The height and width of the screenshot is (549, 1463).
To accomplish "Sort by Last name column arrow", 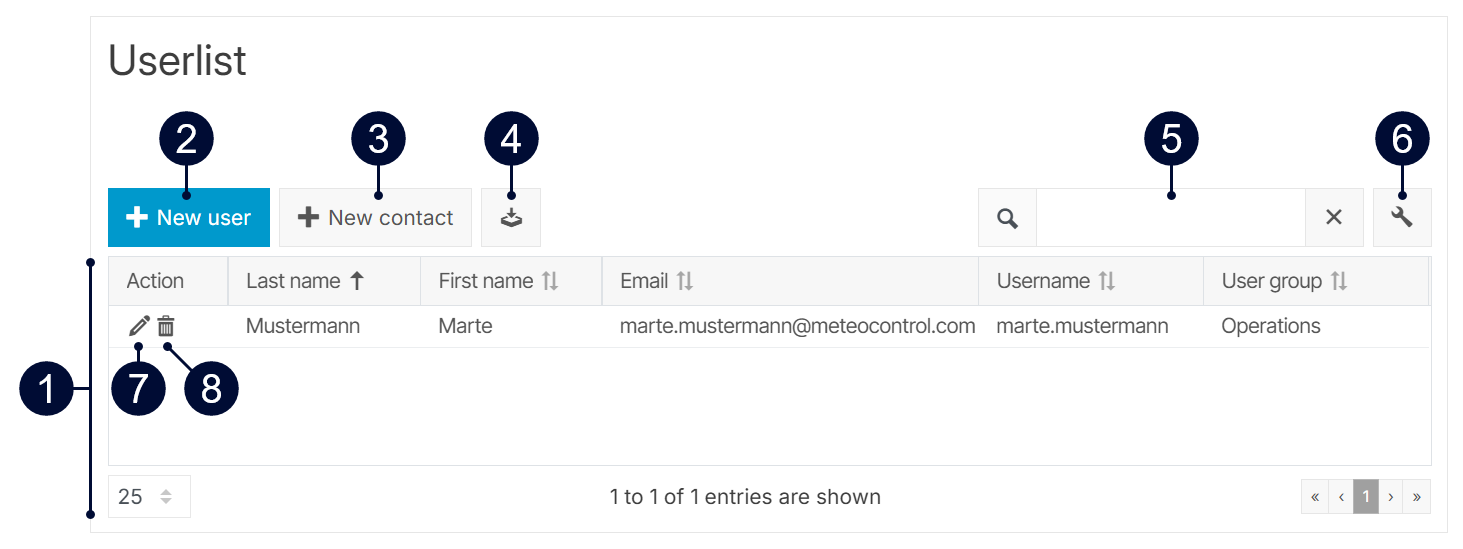I will click(357, 281).
